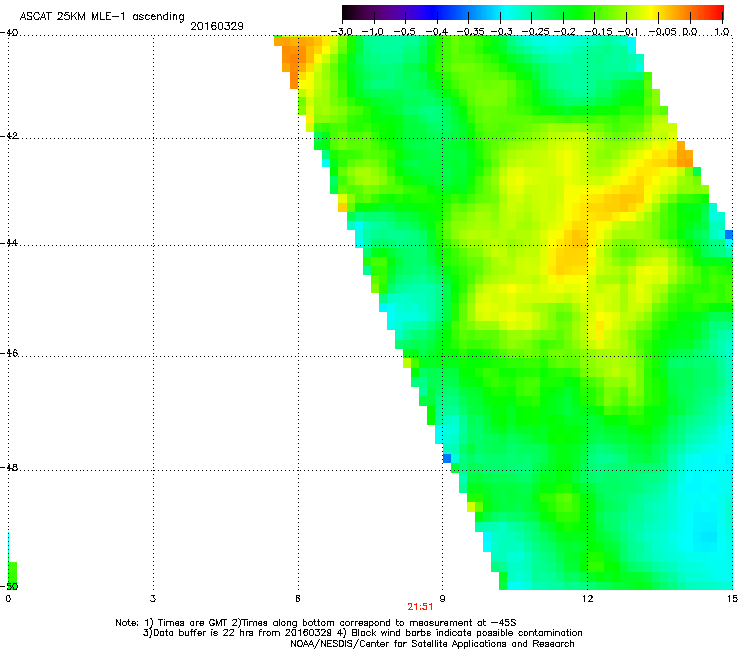This screenshot has width=740, height=650.
Task: Pick the cyan section of the color bar
Action: (505, 12)
